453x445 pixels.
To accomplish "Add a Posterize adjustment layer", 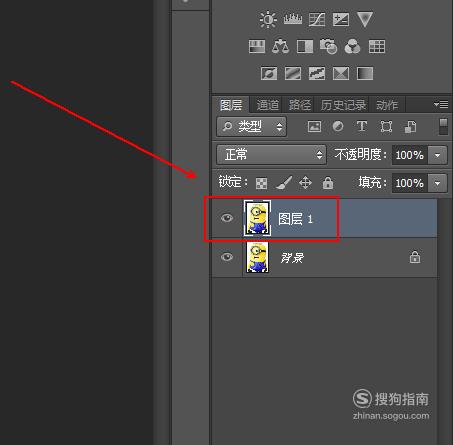I will 293,74.
